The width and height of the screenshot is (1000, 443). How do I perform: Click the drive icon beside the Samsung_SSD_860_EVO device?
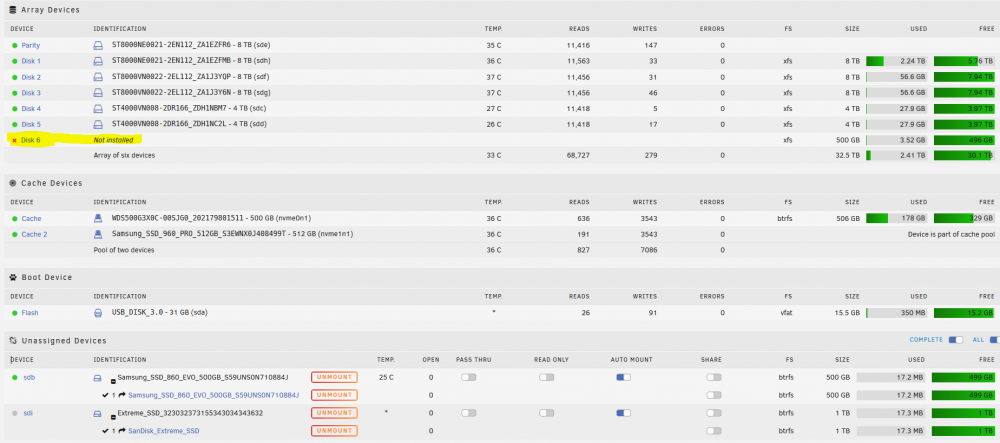coord(98,377)
